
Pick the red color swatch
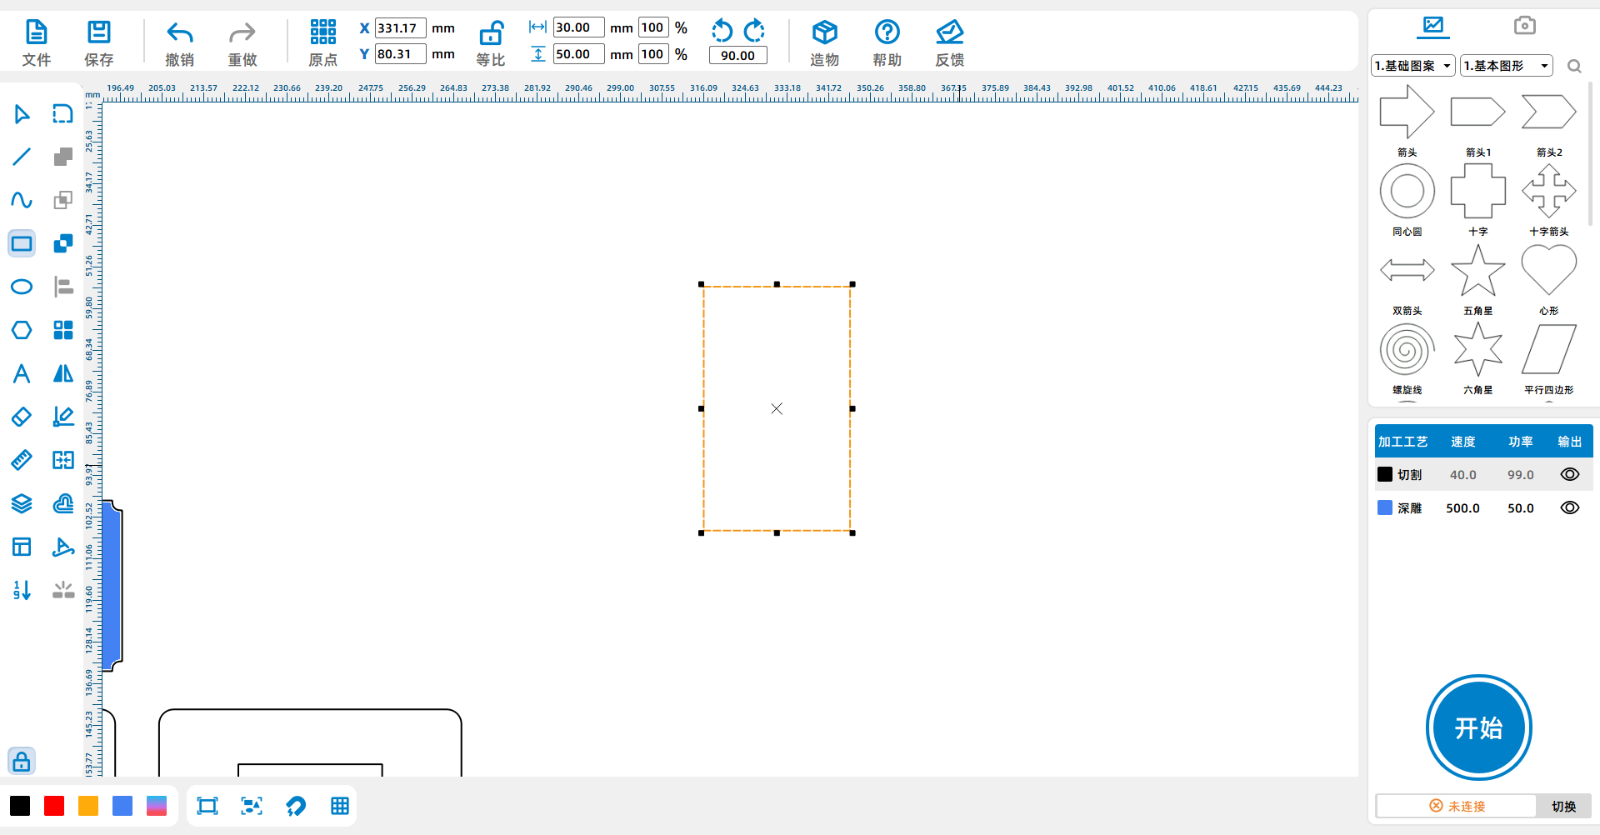[54, 806]
